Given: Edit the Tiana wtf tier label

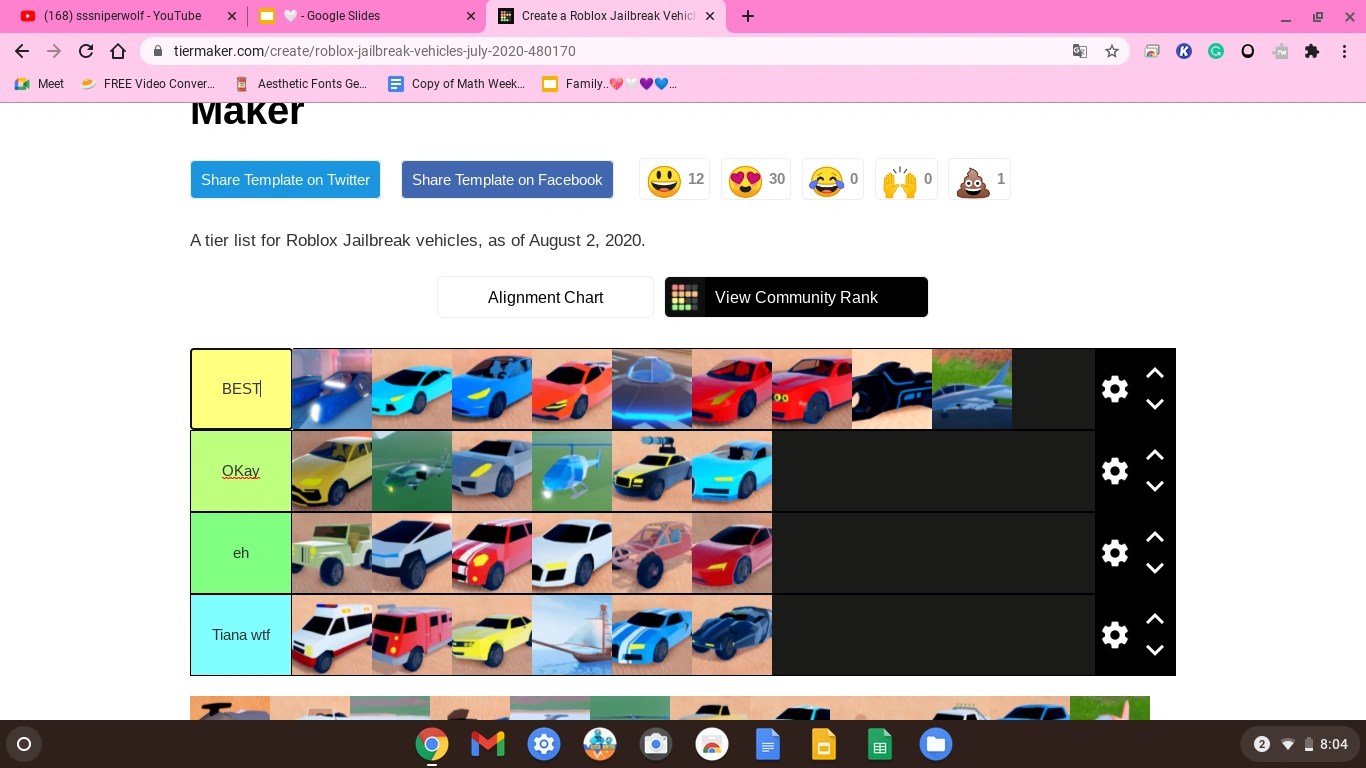Looking at the screenshot, I should tap(241, 635).
